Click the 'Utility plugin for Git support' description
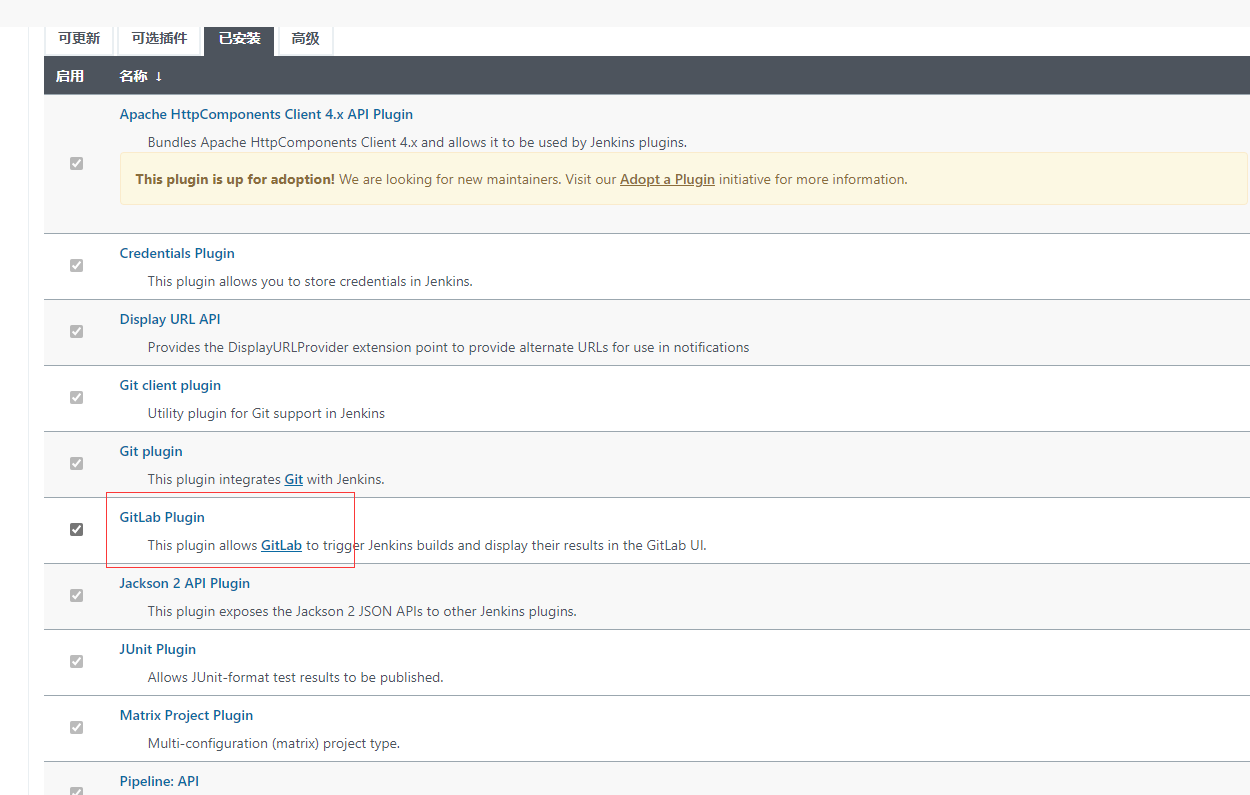This screenshot has height=795, width=1250. [x=266, y=413]
